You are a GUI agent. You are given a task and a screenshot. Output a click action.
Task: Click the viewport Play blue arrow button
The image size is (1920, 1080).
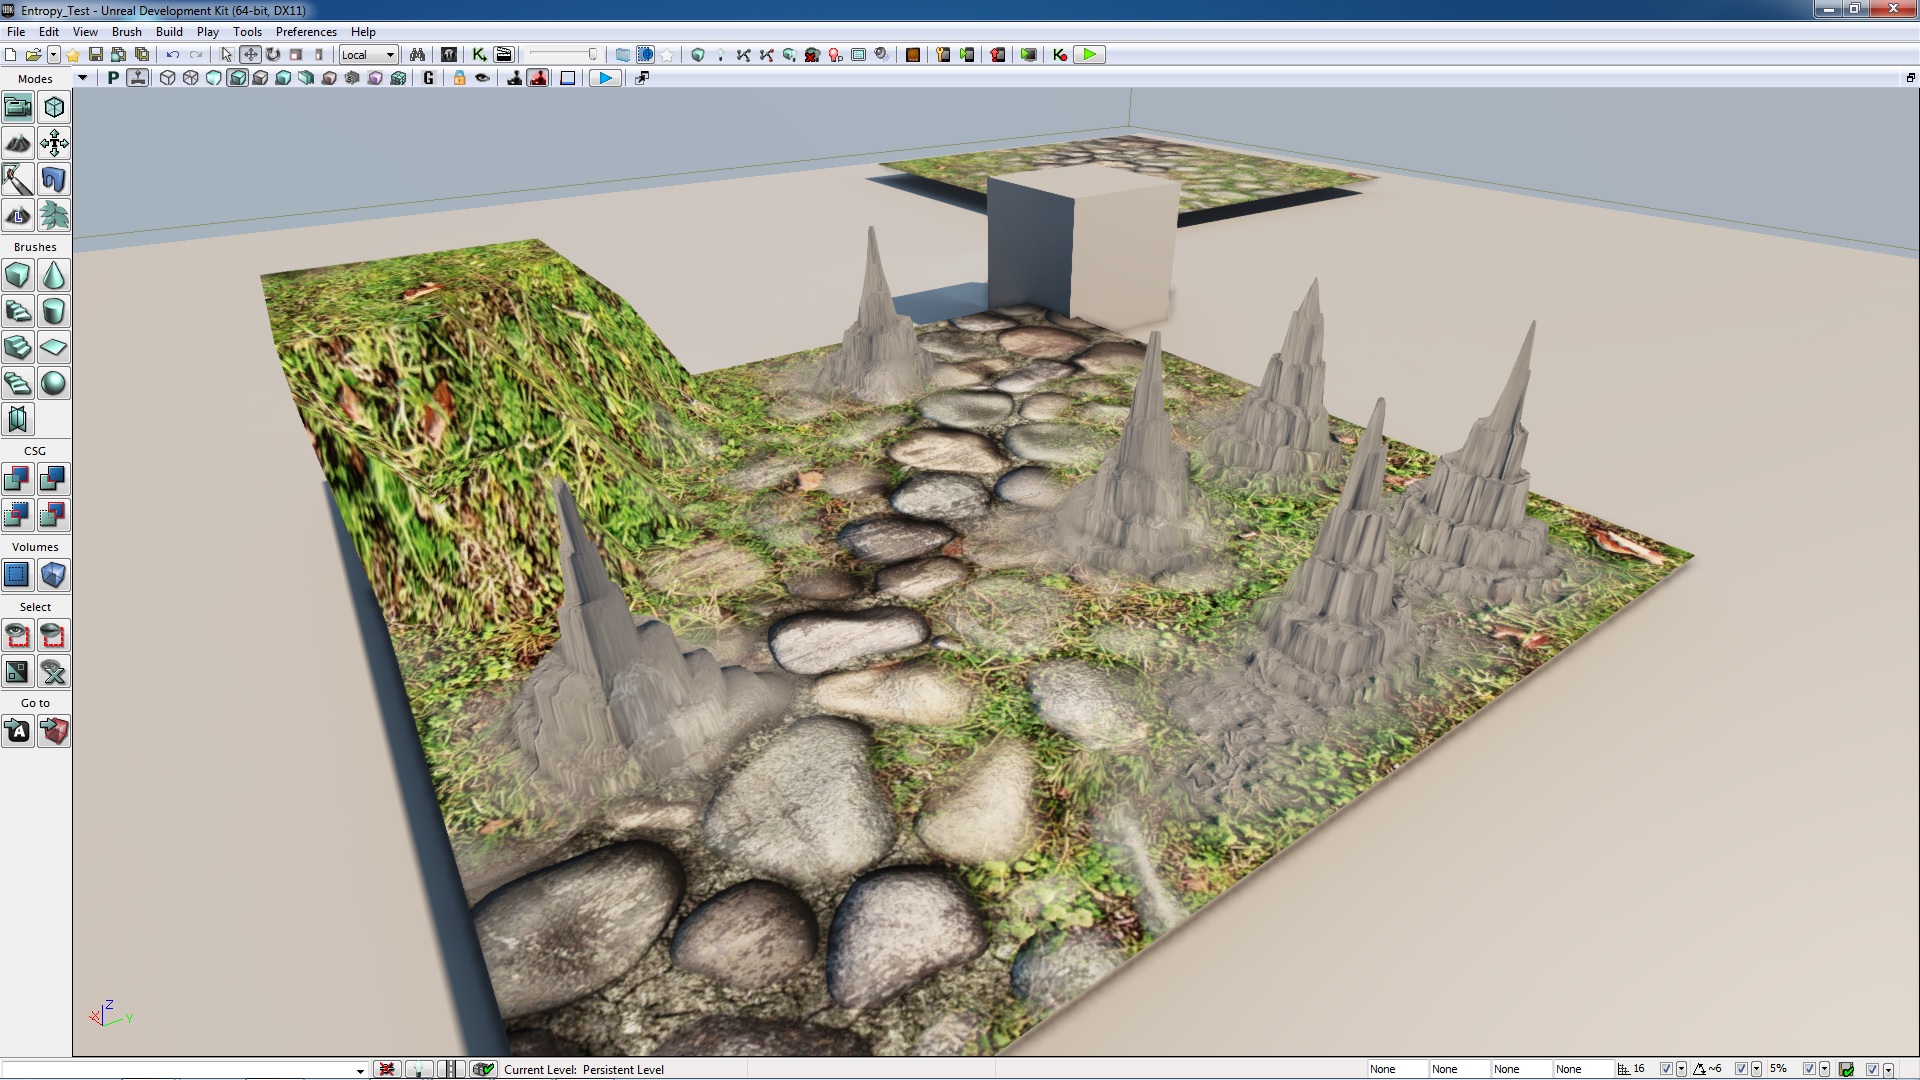[604, 78]
